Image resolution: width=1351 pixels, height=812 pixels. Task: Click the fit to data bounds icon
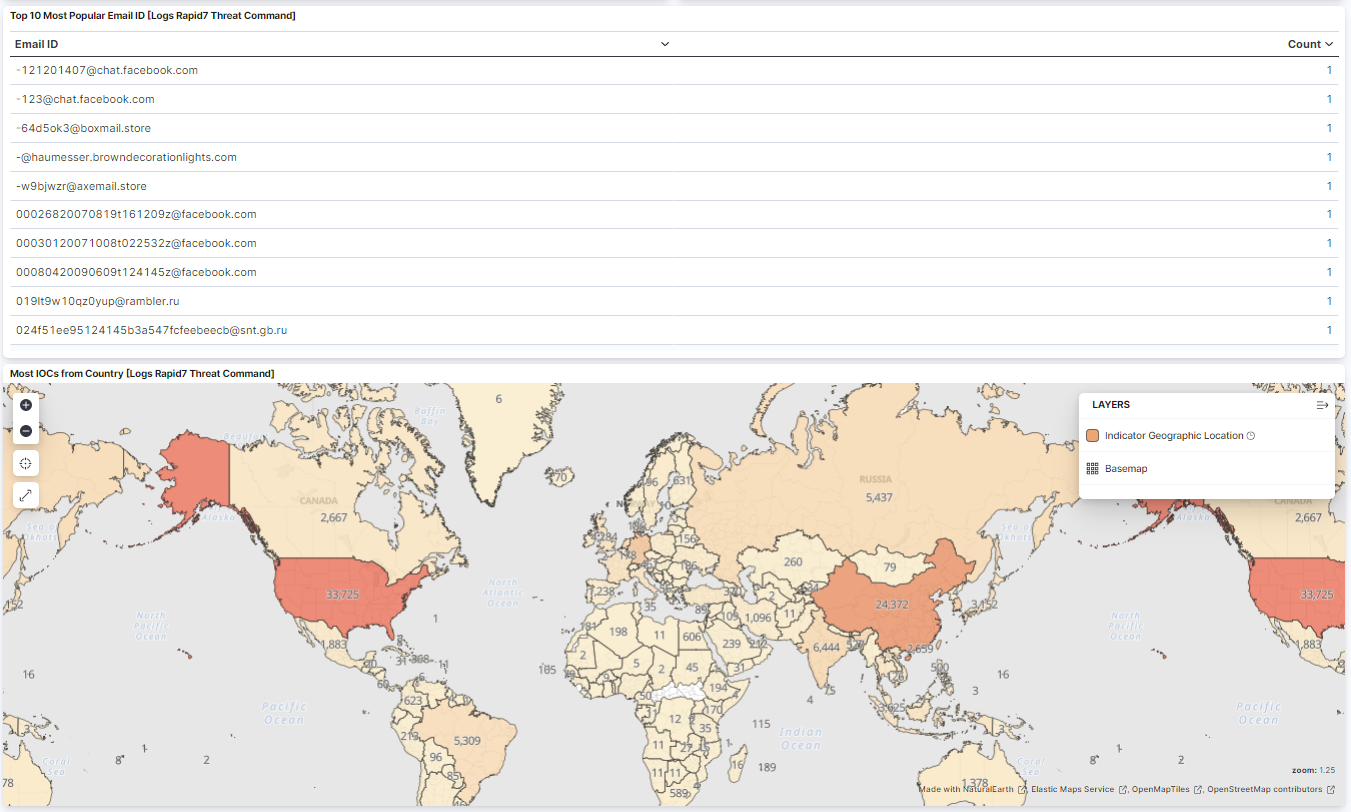click(x=26, y=463)
